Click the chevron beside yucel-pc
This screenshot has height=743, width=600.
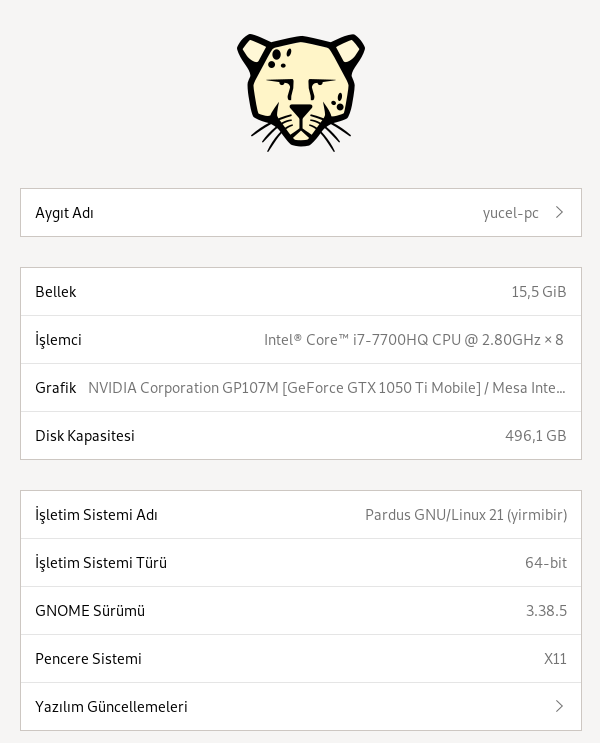pyautogui.click(x=559, y=213)
